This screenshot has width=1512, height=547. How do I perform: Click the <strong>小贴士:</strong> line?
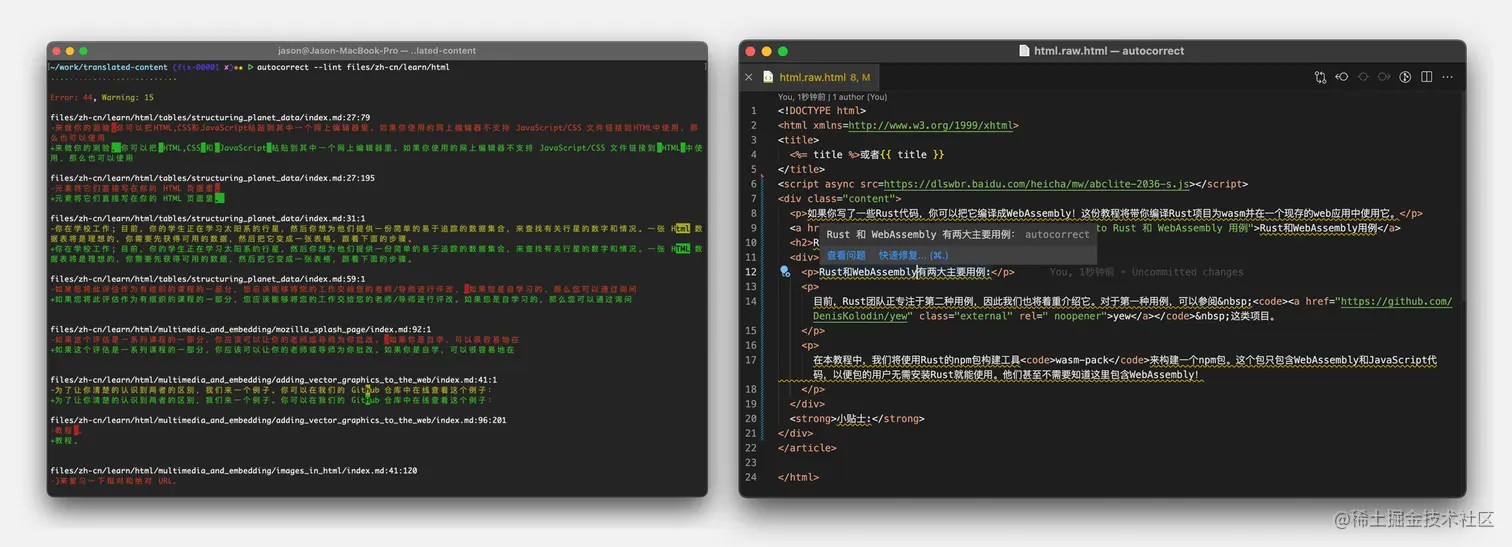pyautogui.click(x=857, y=418)
